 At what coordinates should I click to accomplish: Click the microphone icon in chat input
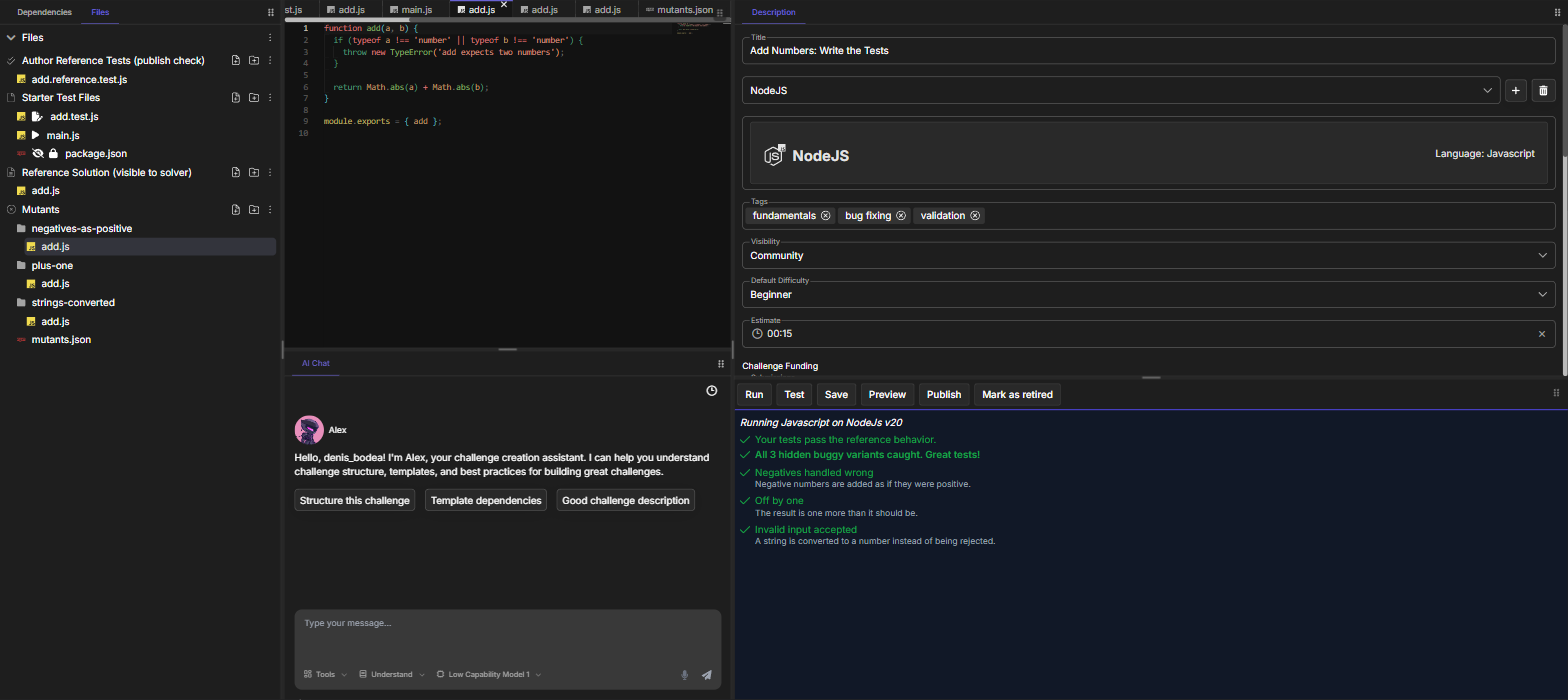coord(685,675)
